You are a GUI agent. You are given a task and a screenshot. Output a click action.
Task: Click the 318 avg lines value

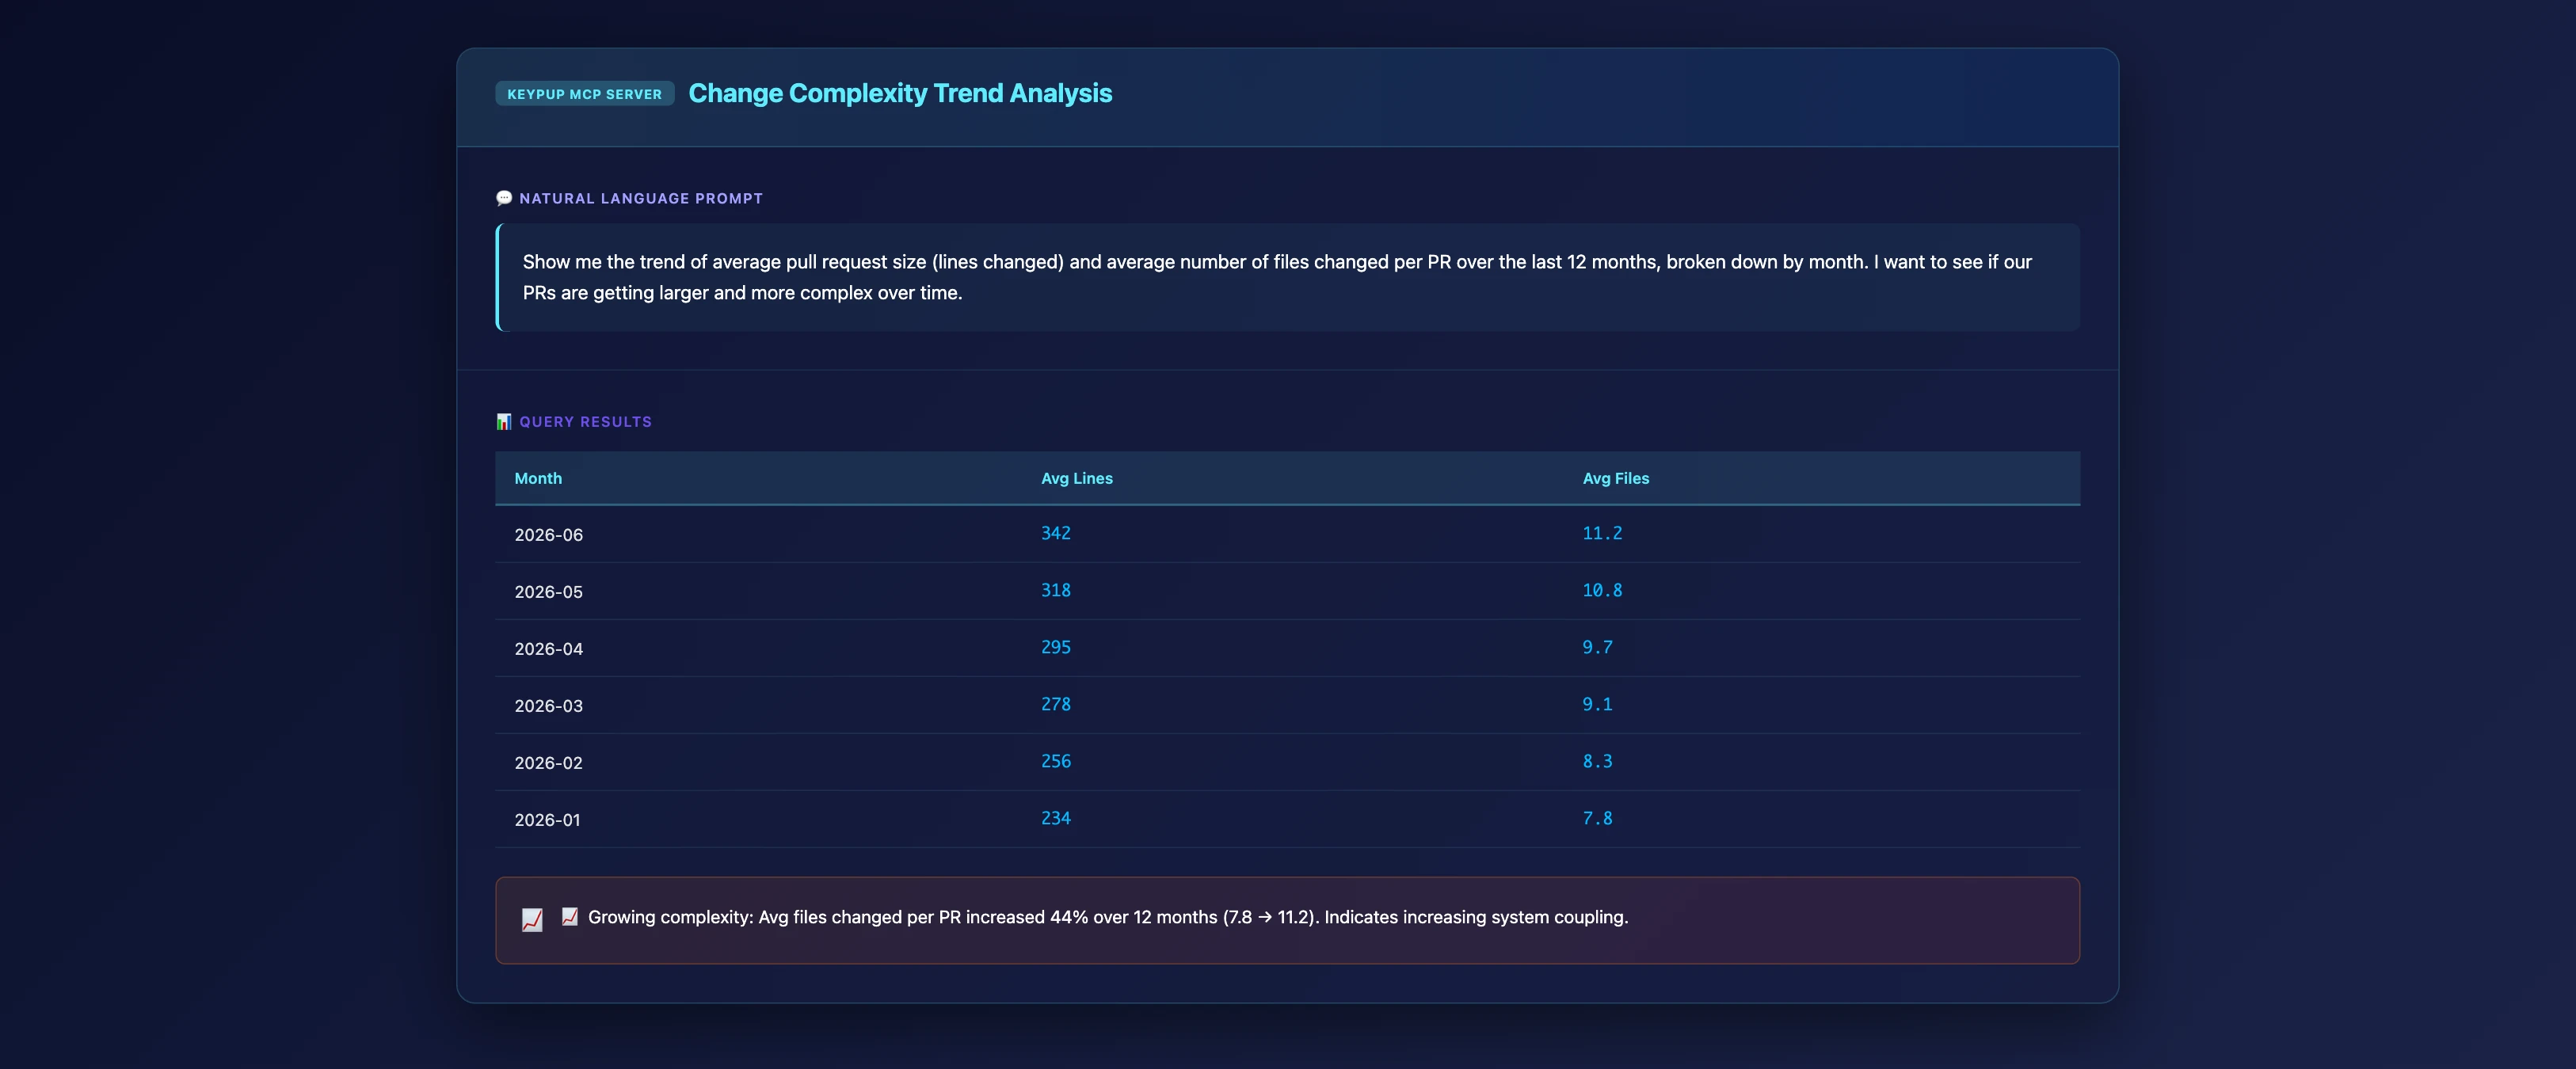coord(1055,590)
